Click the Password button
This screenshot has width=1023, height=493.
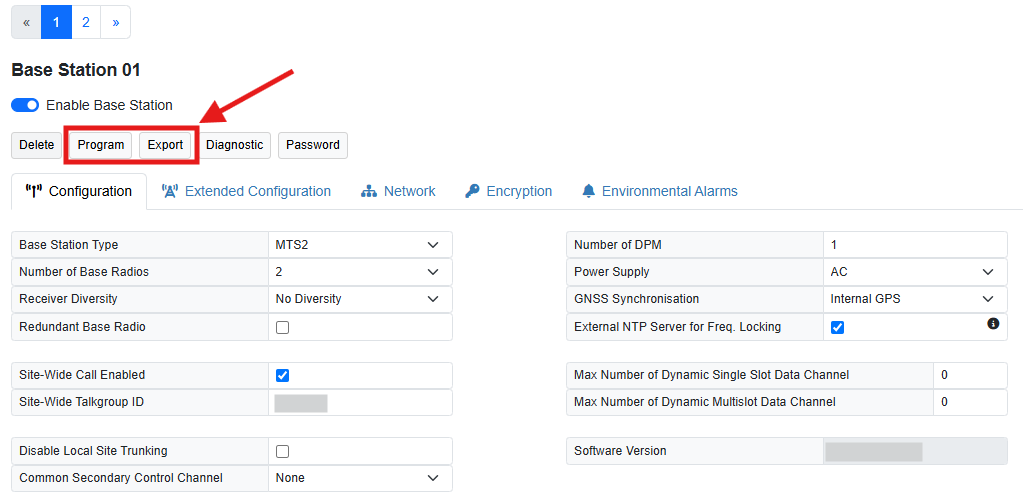[x=313, y=145]
